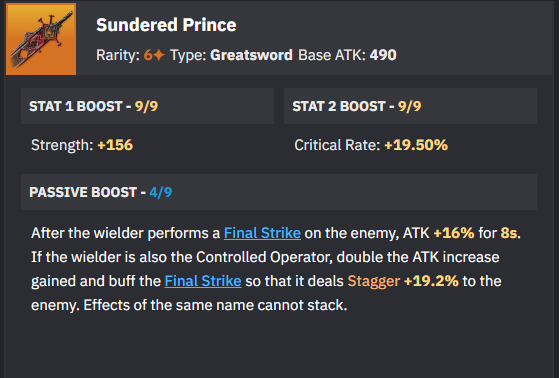Click the Critical Rate +19.50% value

point(416,145)
